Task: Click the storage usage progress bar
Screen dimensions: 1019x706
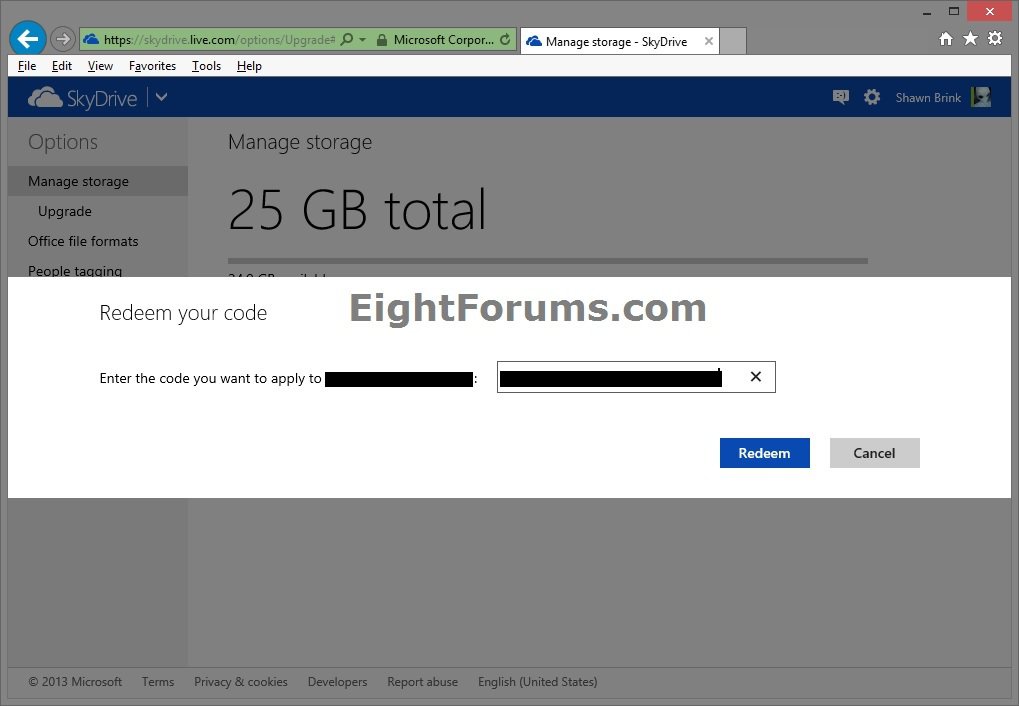Action: click(x=548, y=260)
